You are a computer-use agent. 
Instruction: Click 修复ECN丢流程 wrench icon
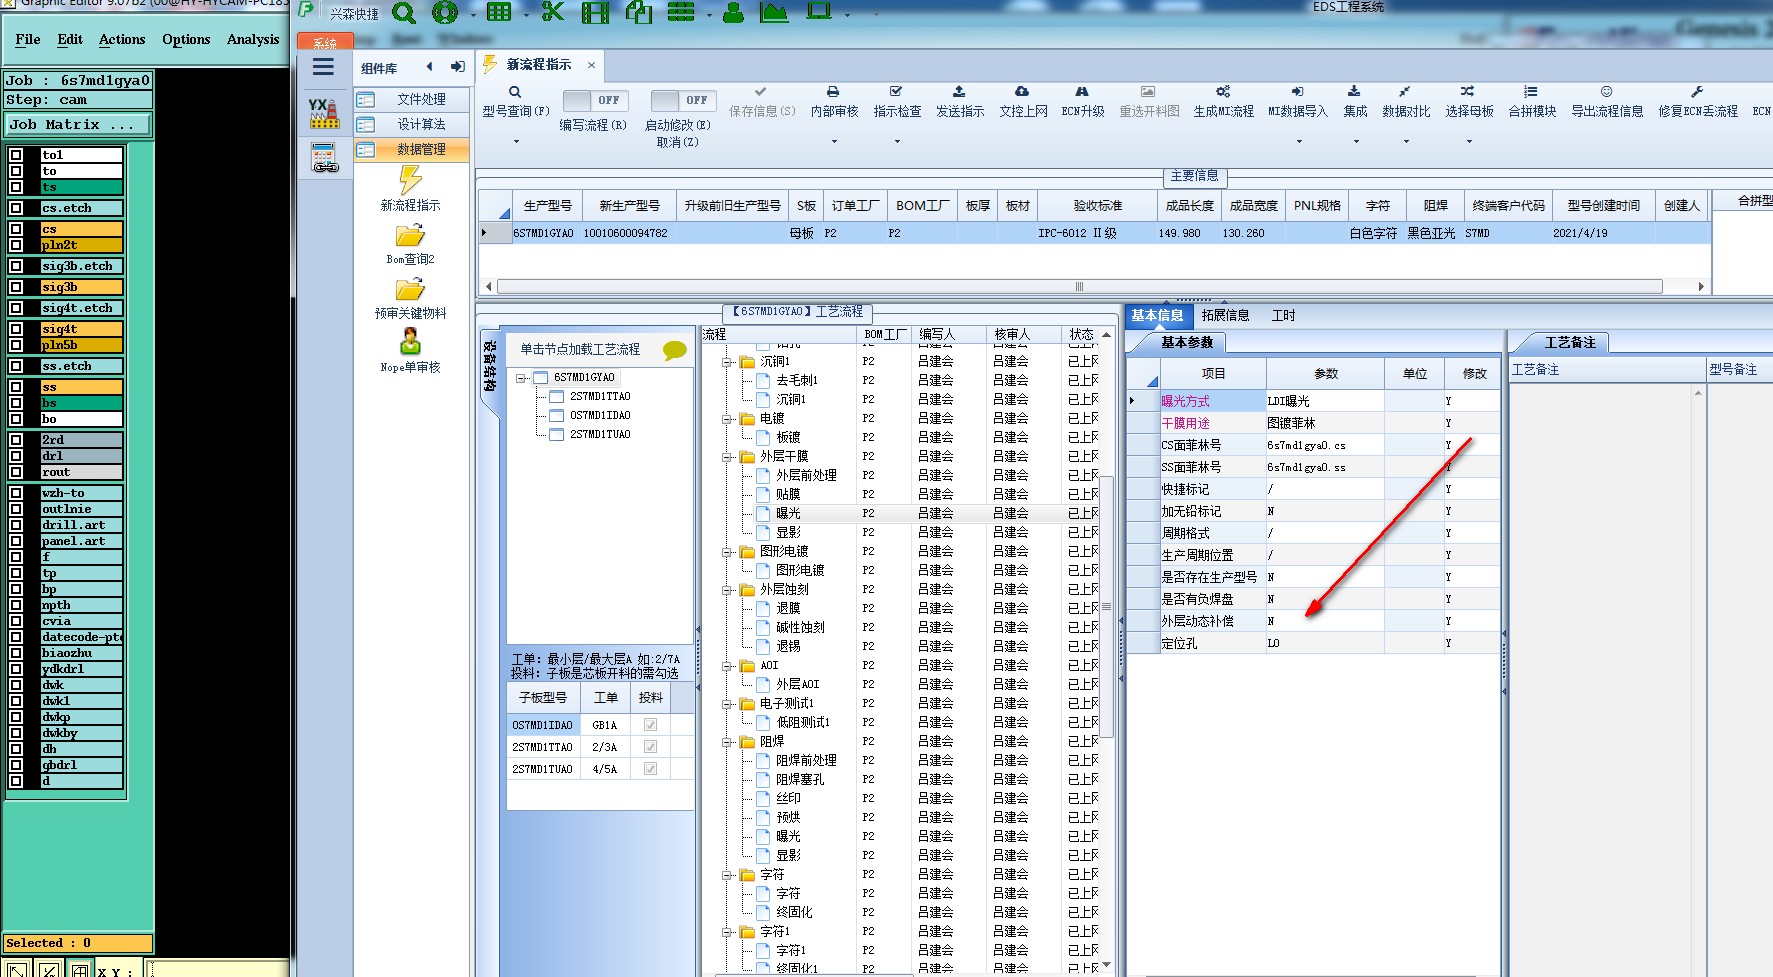1697,91
